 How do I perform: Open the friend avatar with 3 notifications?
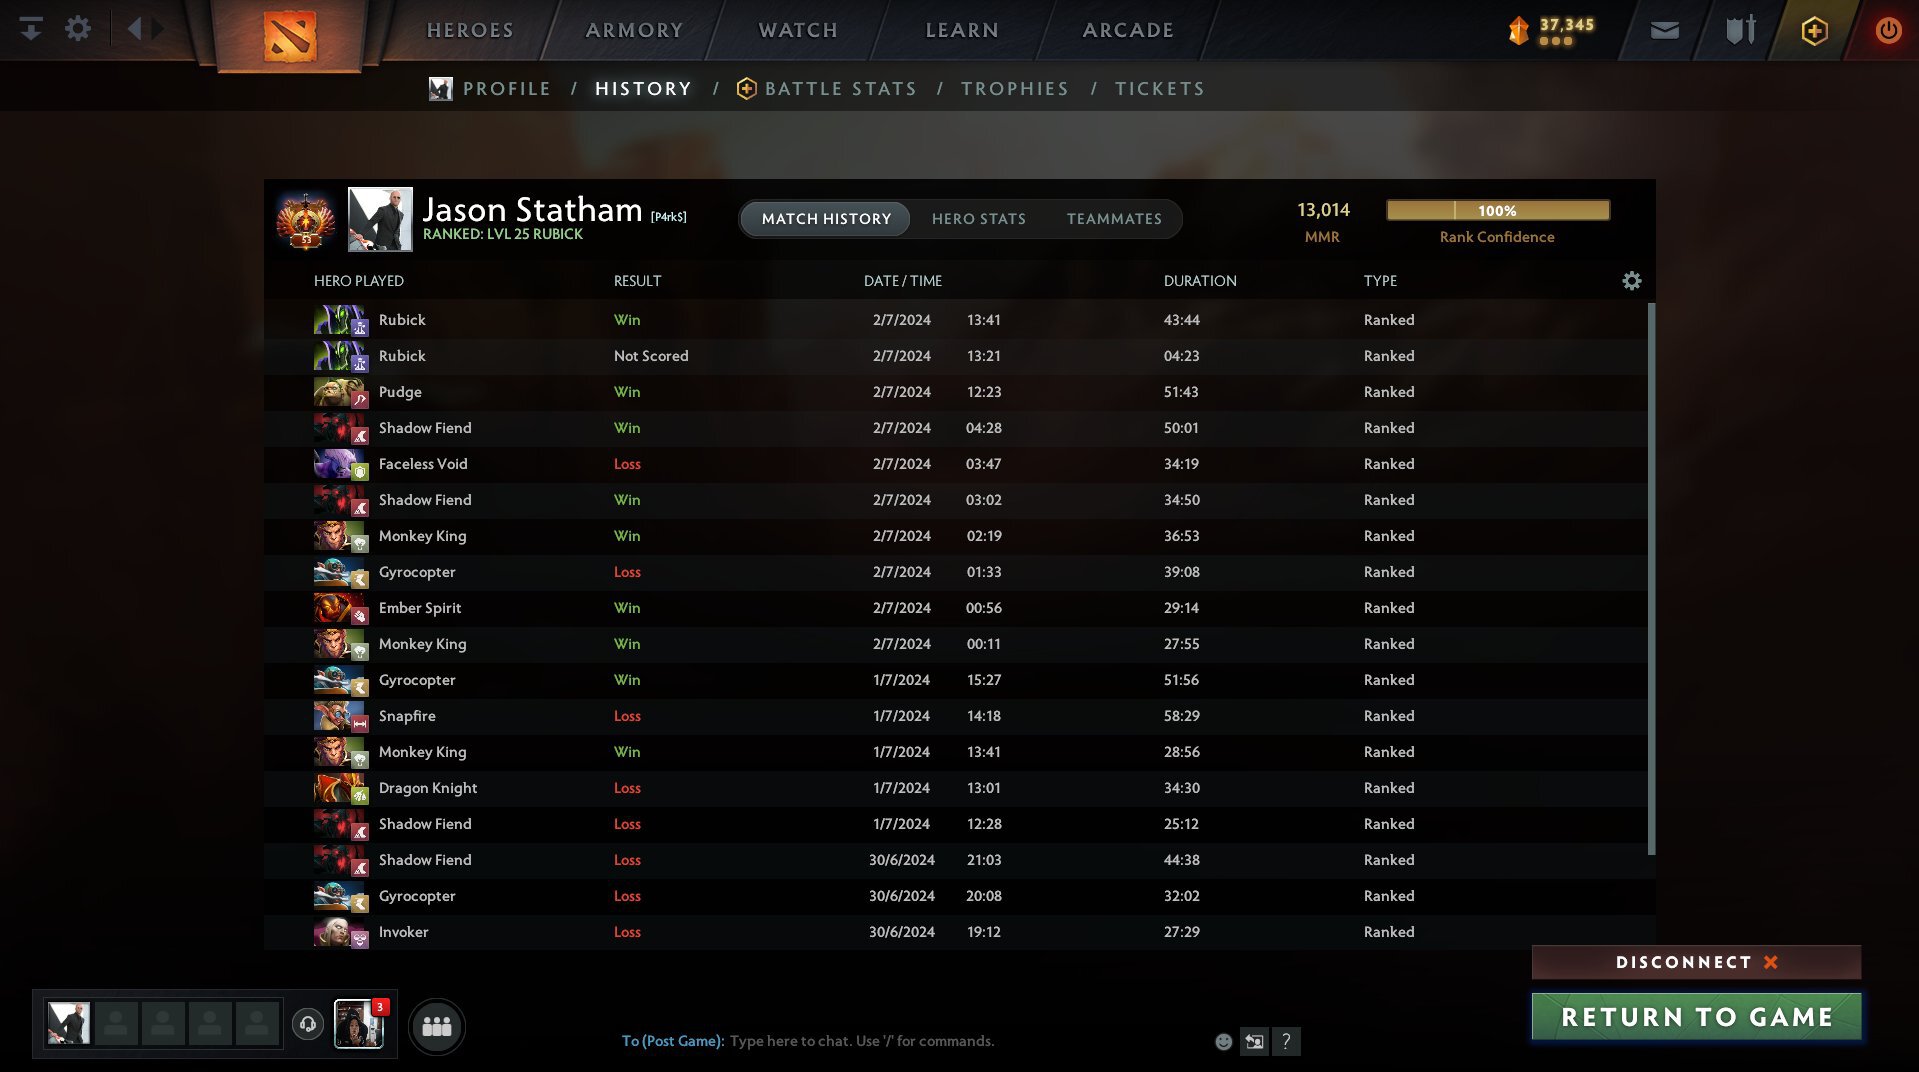click(359, 1024)
